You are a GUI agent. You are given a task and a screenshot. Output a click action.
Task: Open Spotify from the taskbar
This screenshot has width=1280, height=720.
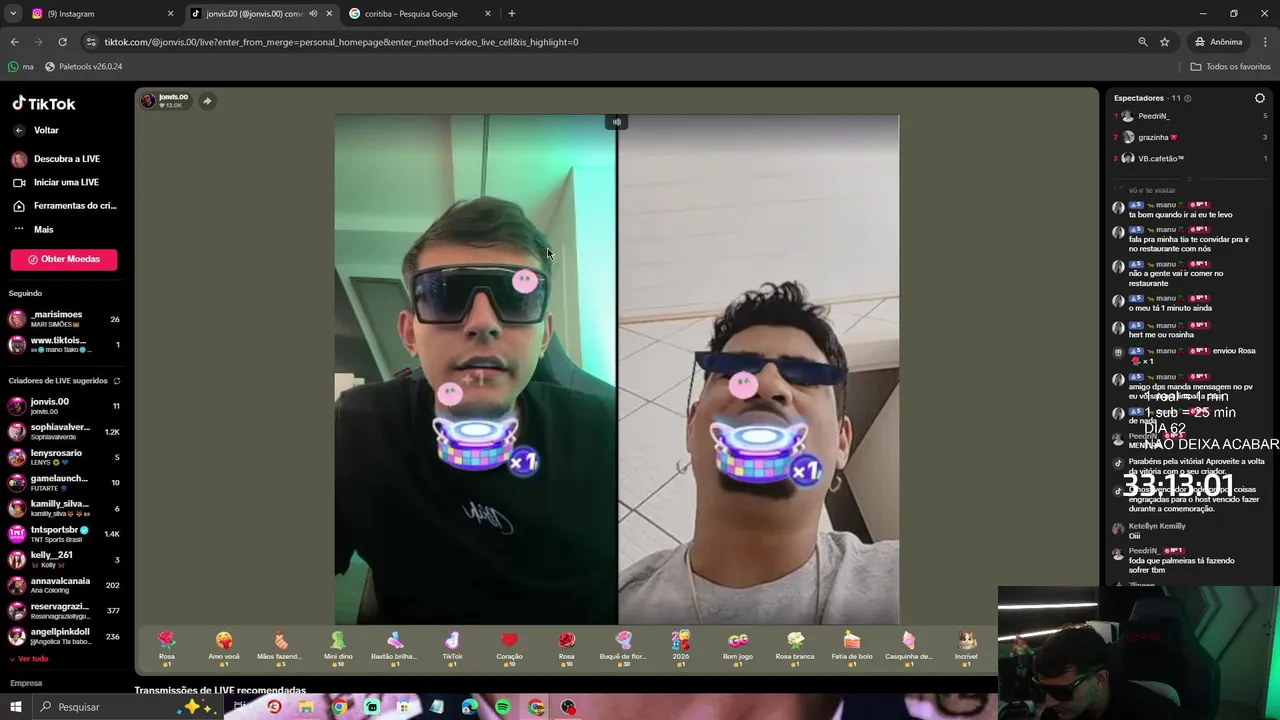pos(503,707)
